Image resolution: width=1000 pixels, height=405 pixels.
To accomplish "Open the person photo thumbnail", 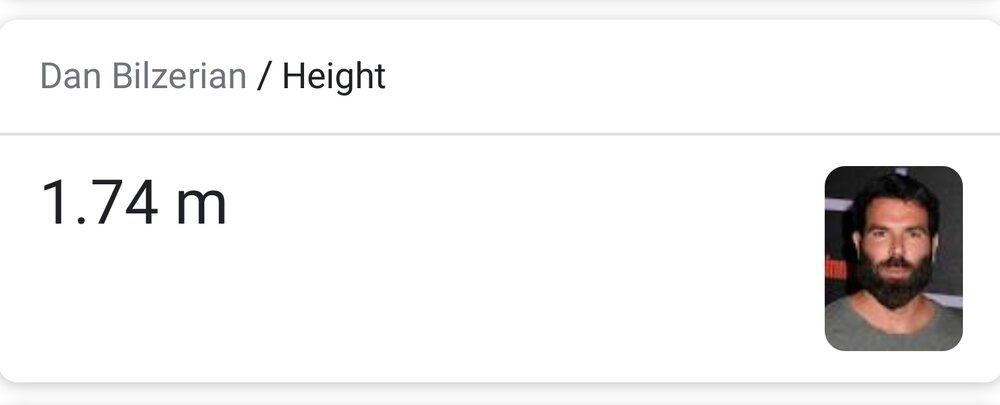I will [x=893, y=258].
